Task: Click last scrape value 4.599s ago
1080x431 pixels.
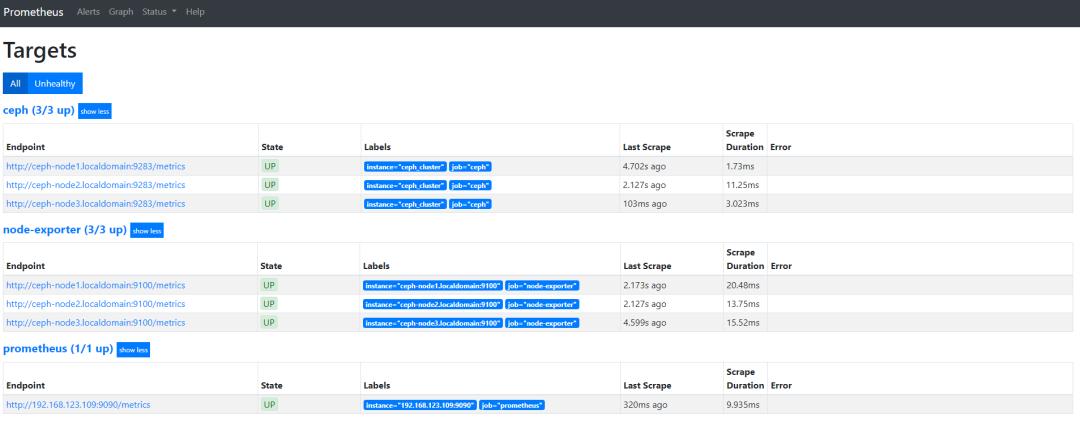Action: pyautogui.click(x=645, y=322)
